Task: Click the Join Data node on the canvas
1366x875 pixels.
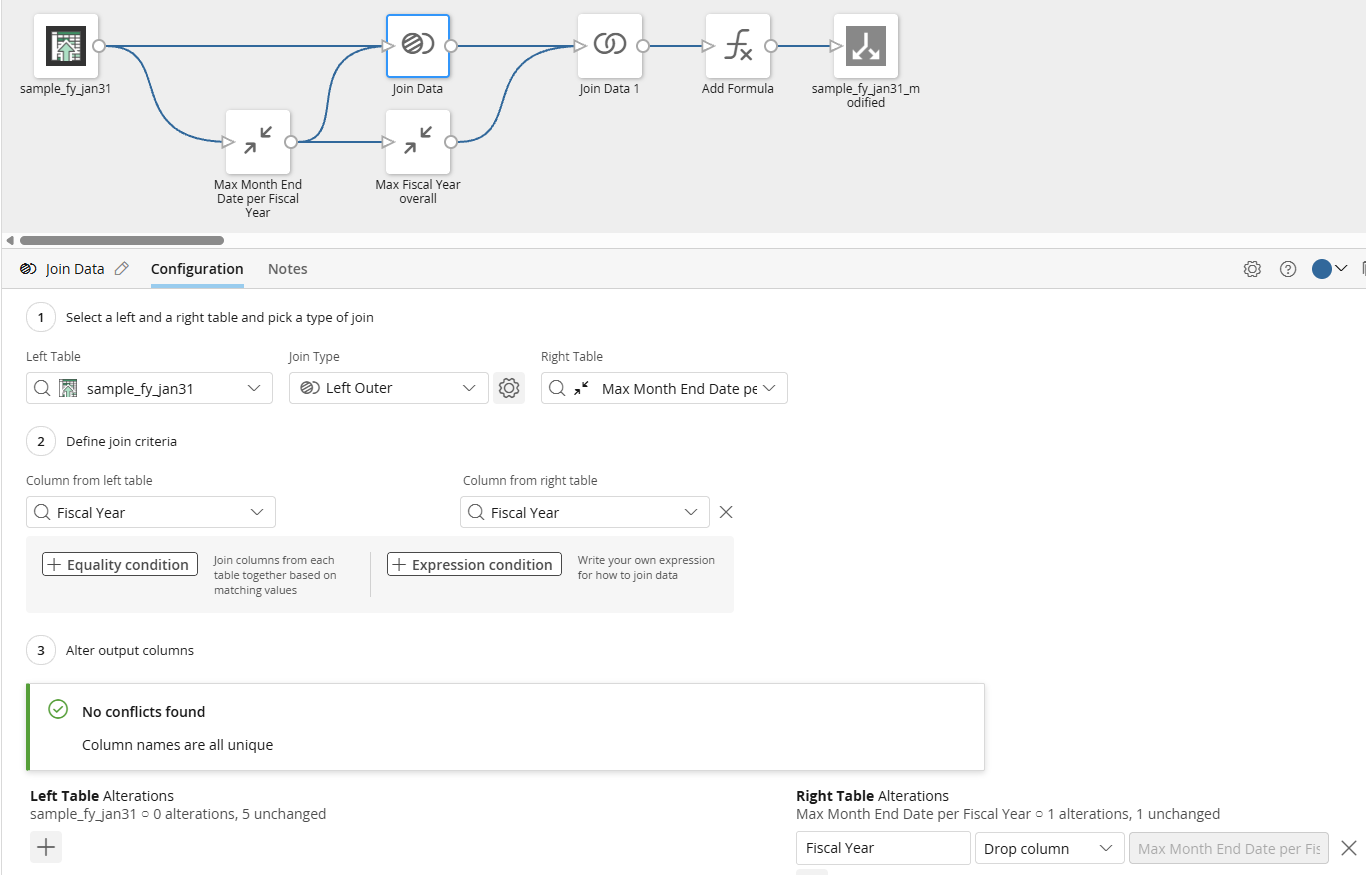Action: pyautogui.click(x=418, y=46)
